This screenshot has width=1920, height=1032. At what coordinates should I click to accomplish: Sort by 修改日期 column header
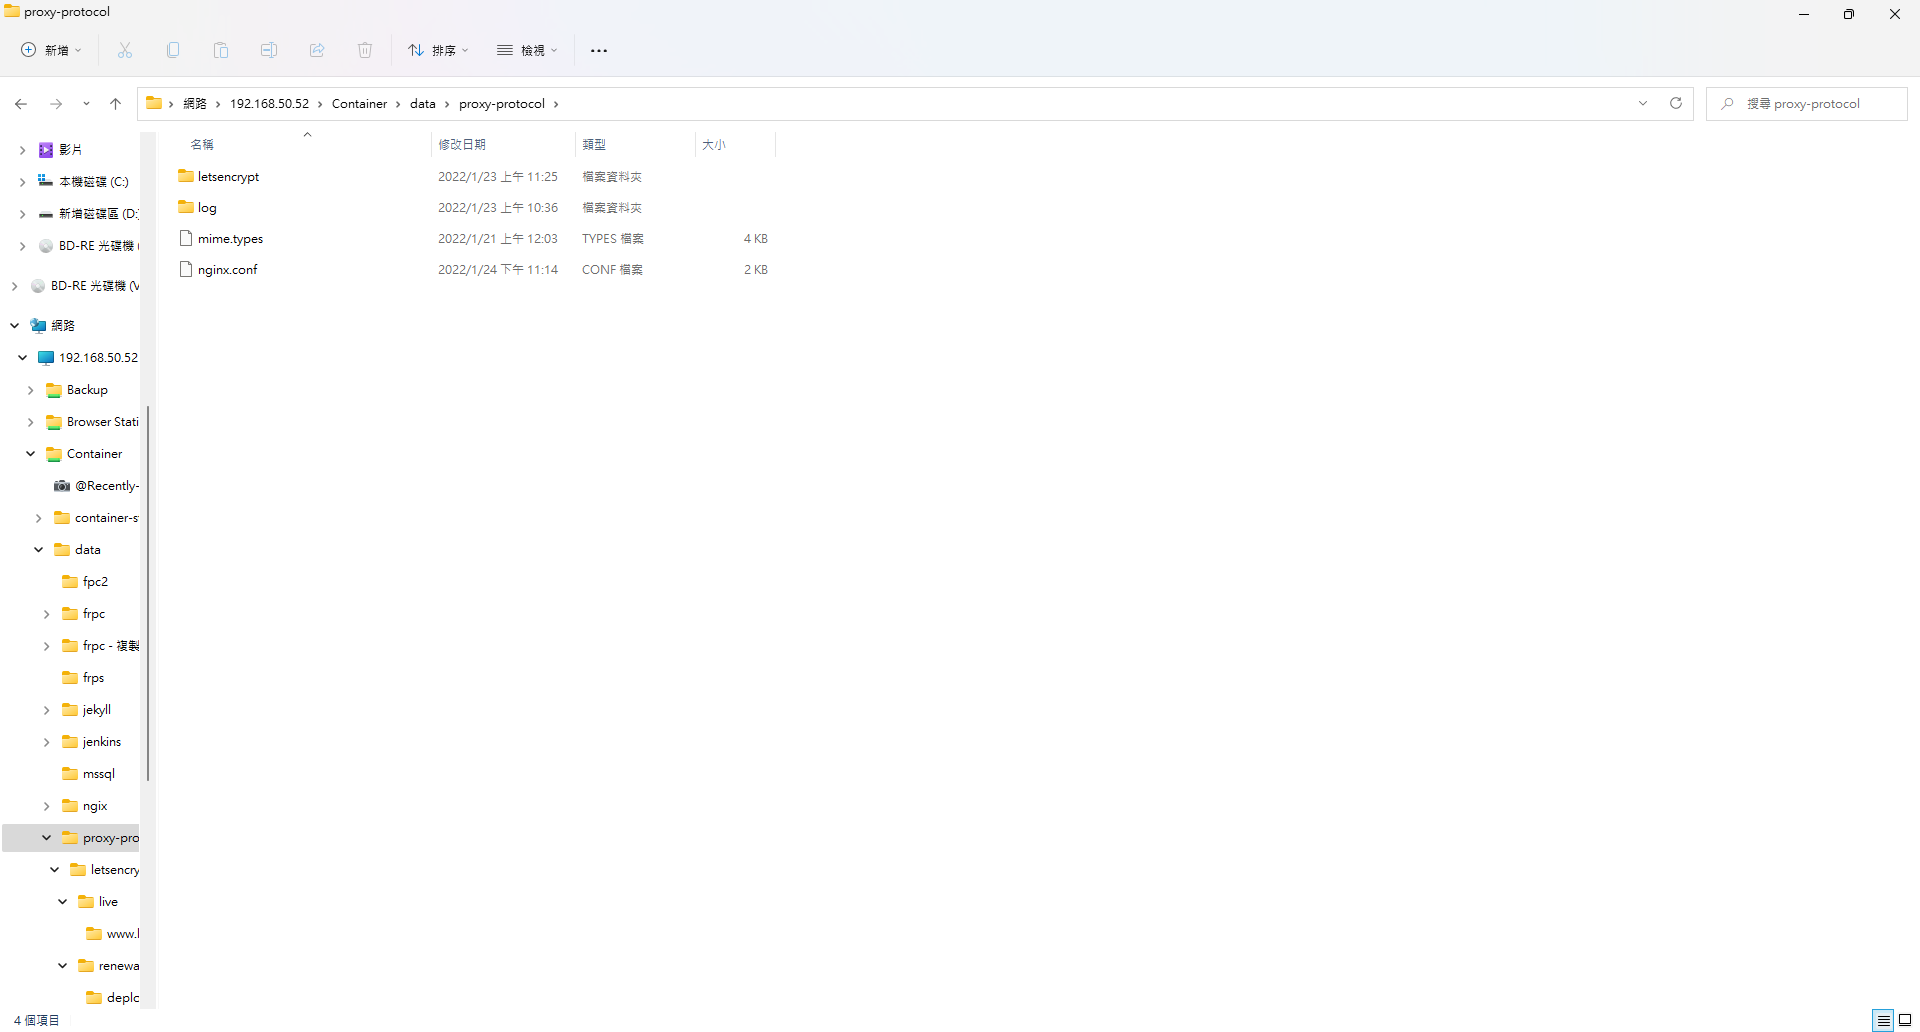pyautogui.click(x=462, y=145)
